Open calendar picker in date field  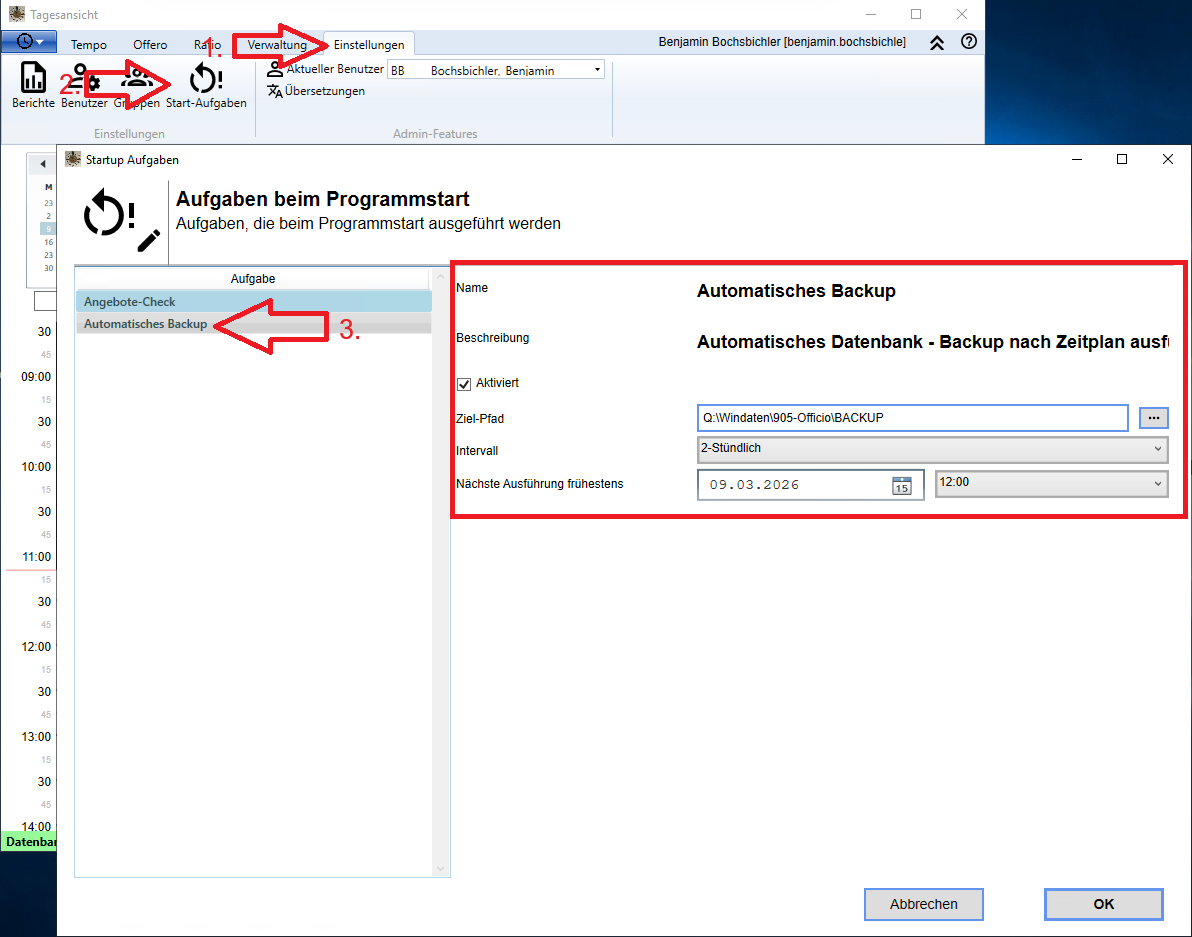pyautogui.click(x=901, y=485)
